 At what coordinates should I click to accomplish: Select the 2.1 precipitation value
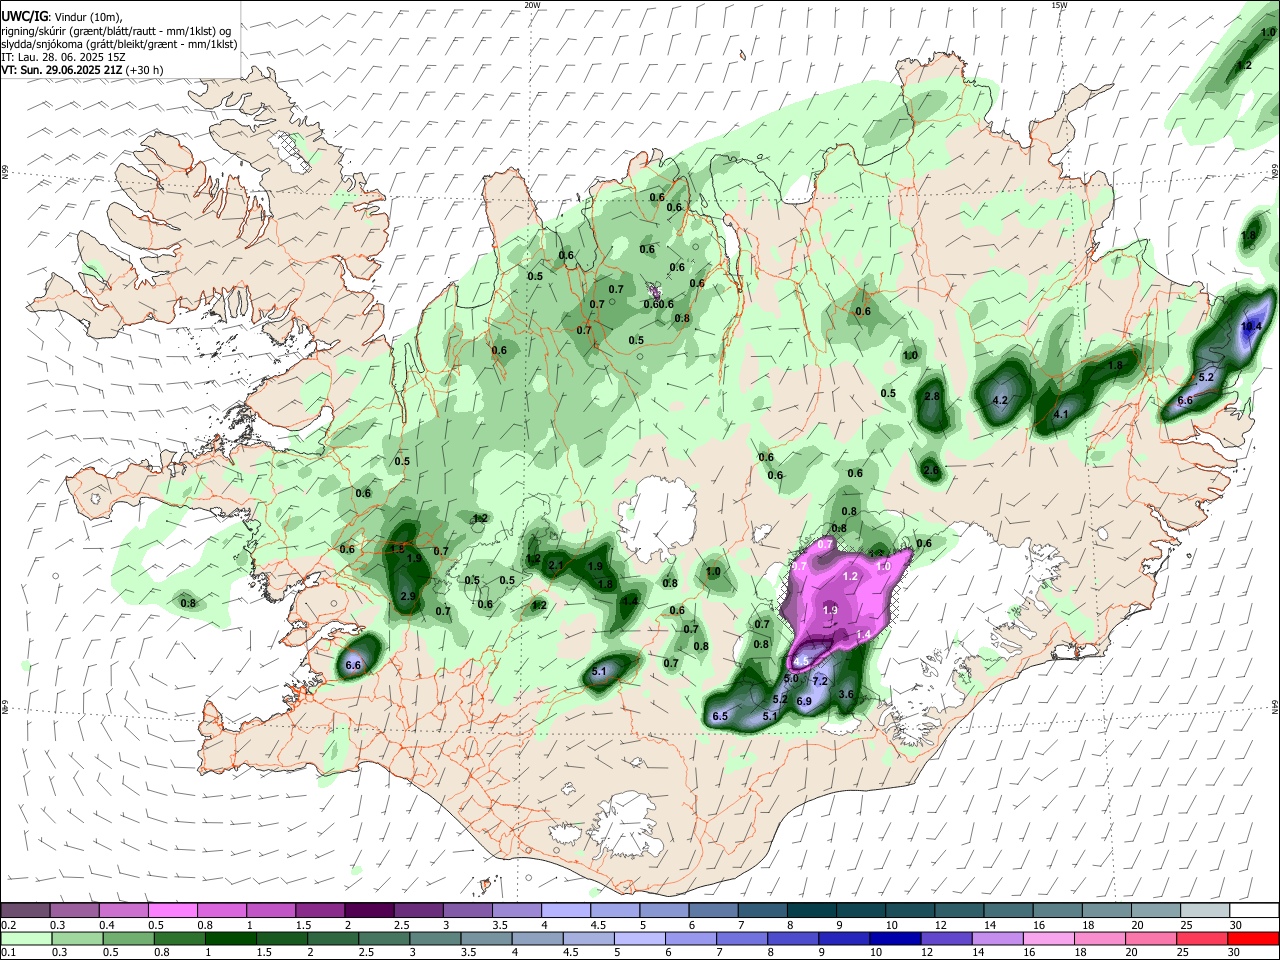pos(557,565)
